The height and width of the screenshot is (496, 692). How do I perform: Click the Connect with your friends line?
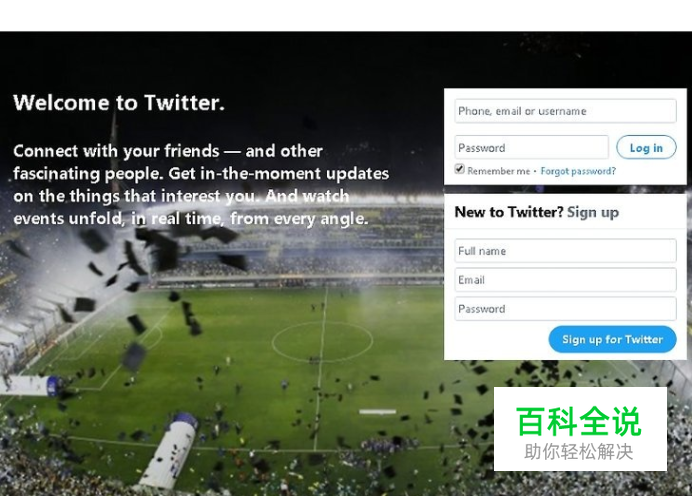point(168,151)
